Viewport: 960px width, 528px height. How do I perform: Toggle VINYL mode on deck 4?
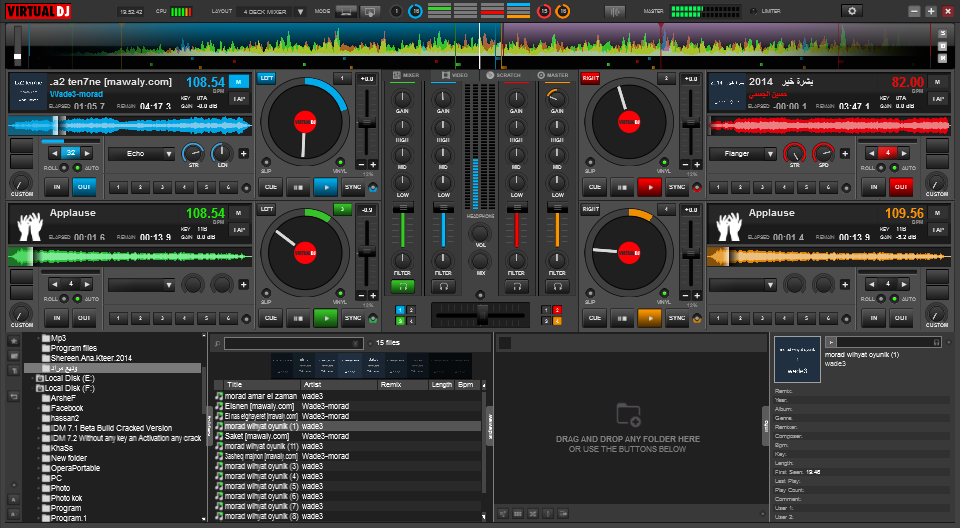pyautogui.click(x=664, y=293)
